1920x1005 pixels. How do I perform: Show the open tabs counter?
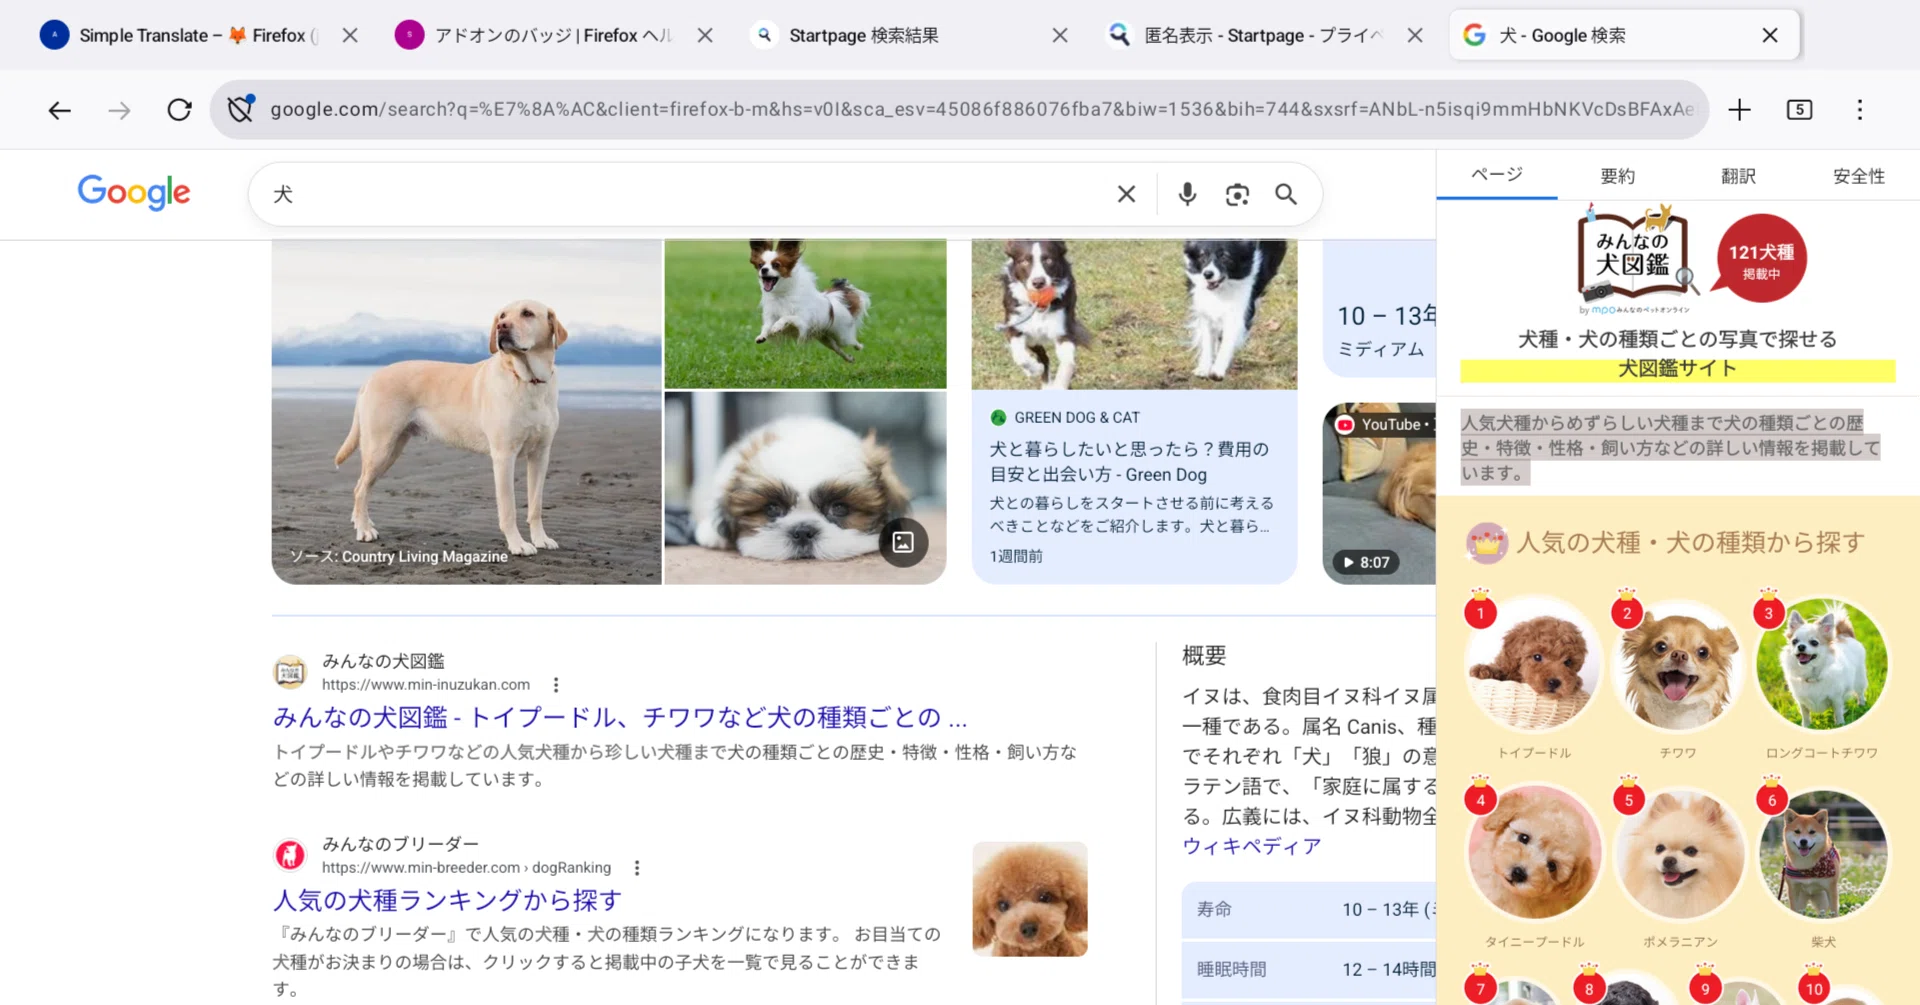(1799, 110)
